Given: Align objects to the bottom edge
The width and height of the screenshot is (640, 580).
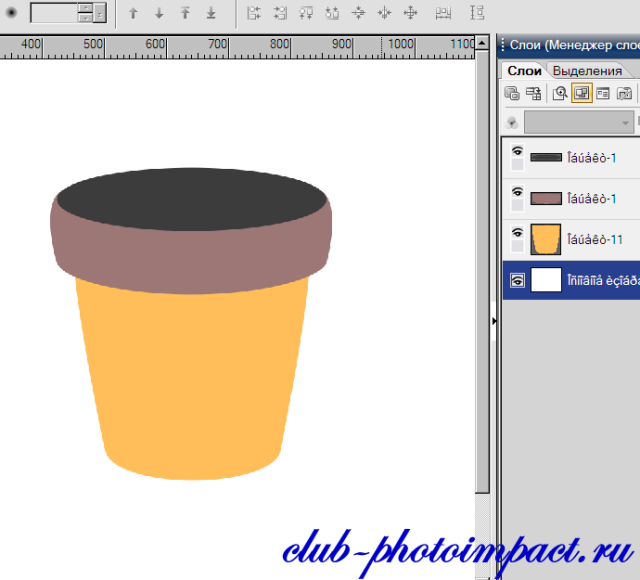Looking at the screenshot, I should coord(332,13).
